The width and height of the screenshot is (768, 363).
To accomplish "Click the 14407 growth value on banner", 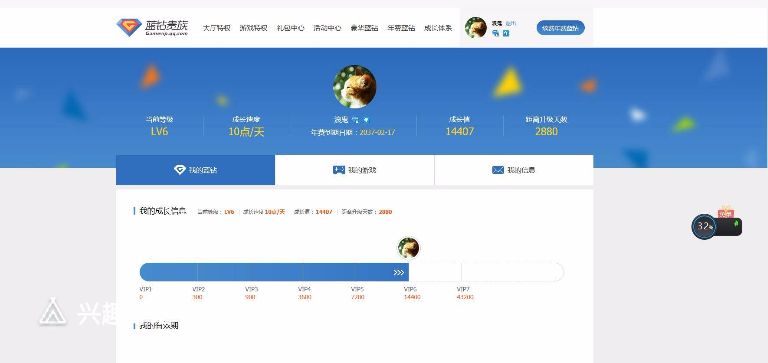I will [x=459, y=131].
